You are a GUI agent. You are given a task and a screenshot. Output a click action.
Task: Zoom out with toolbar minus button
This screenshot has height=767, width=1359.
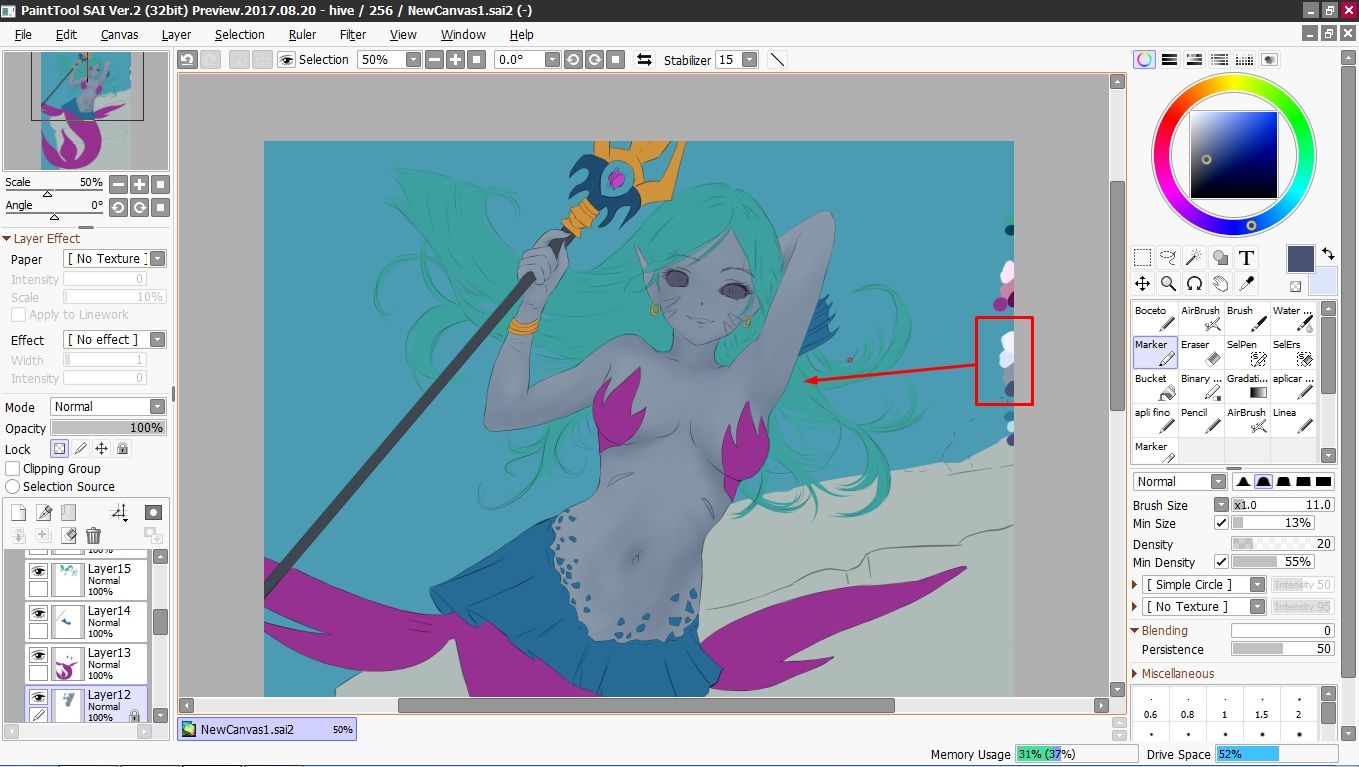click(434, 60)
